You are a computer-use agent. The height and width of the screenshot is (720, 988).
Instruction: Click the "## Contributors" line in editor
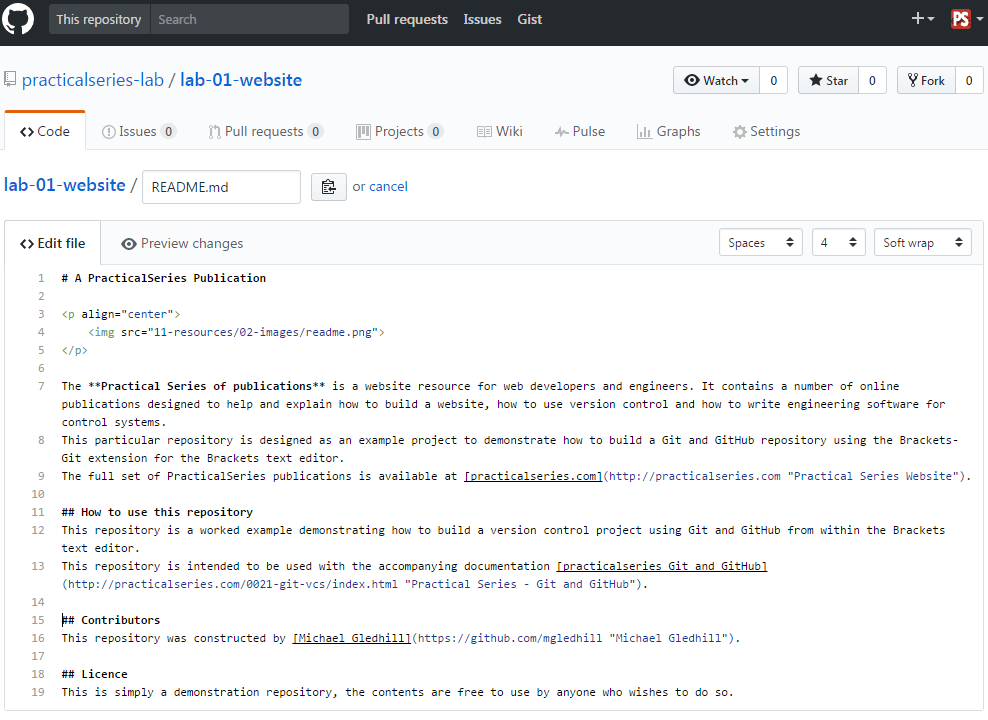111,620
